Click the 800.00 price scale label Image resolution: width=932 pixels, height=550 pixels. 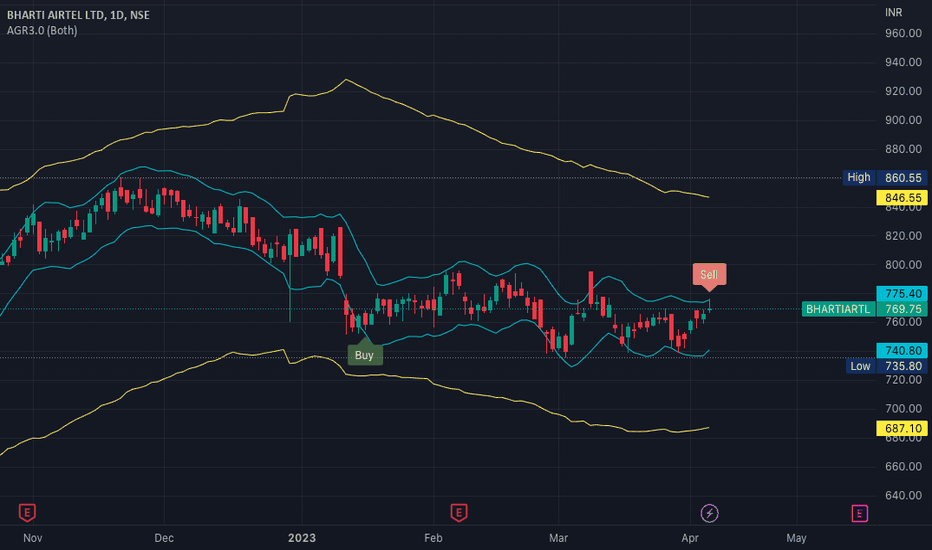[x=903, y=265]
